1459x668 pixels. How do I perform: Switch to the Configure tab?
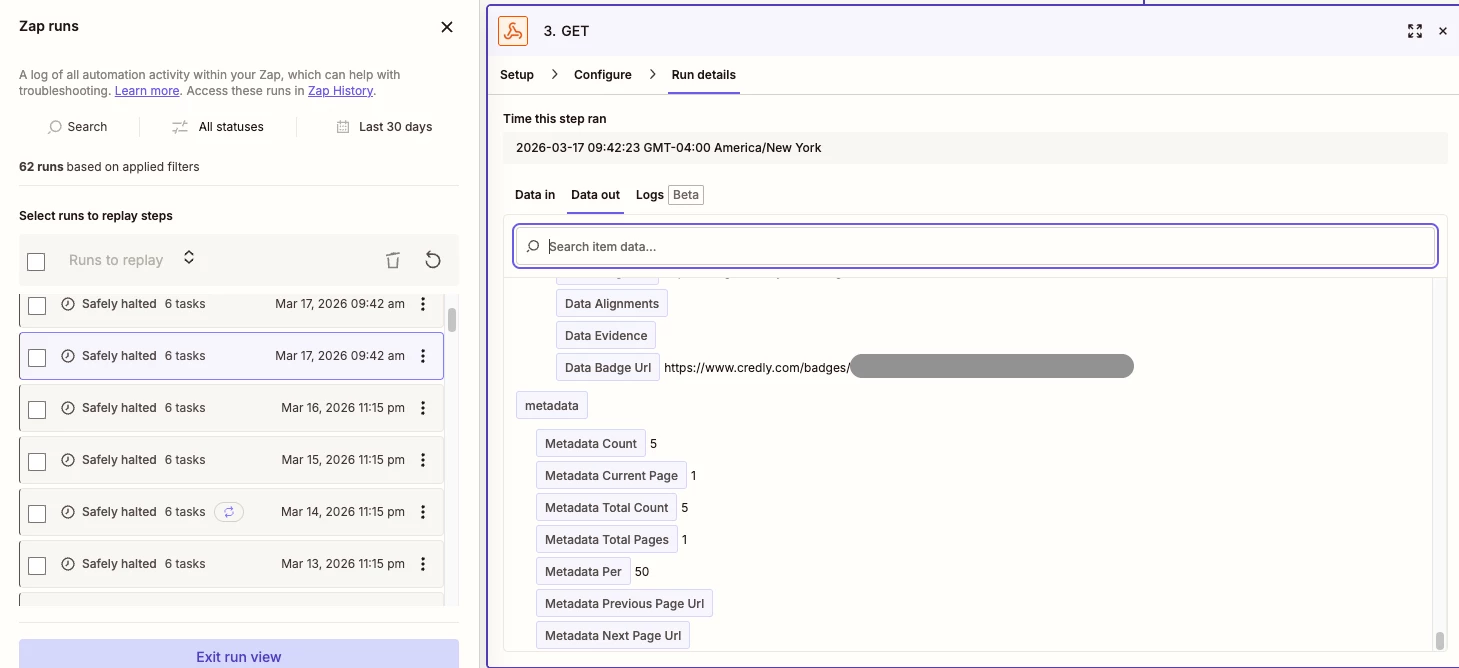(603, 75)
